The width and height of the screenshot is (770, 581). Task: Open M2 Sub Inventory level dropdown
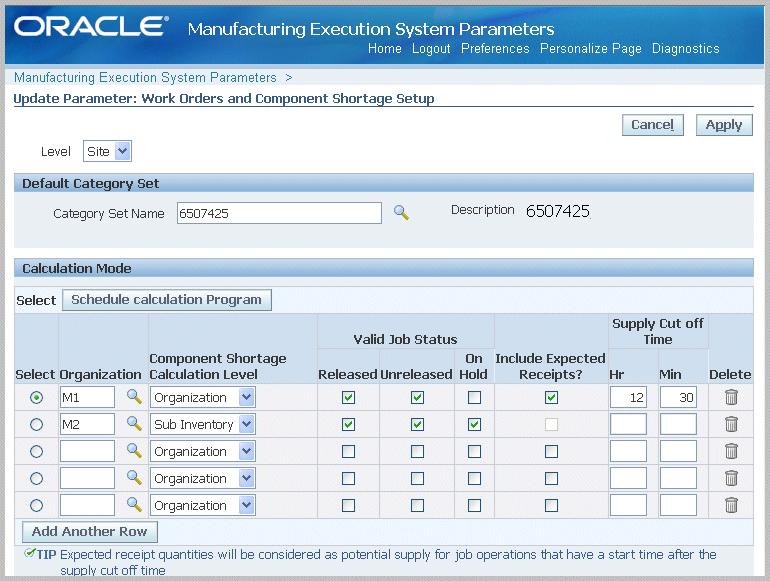202,424
